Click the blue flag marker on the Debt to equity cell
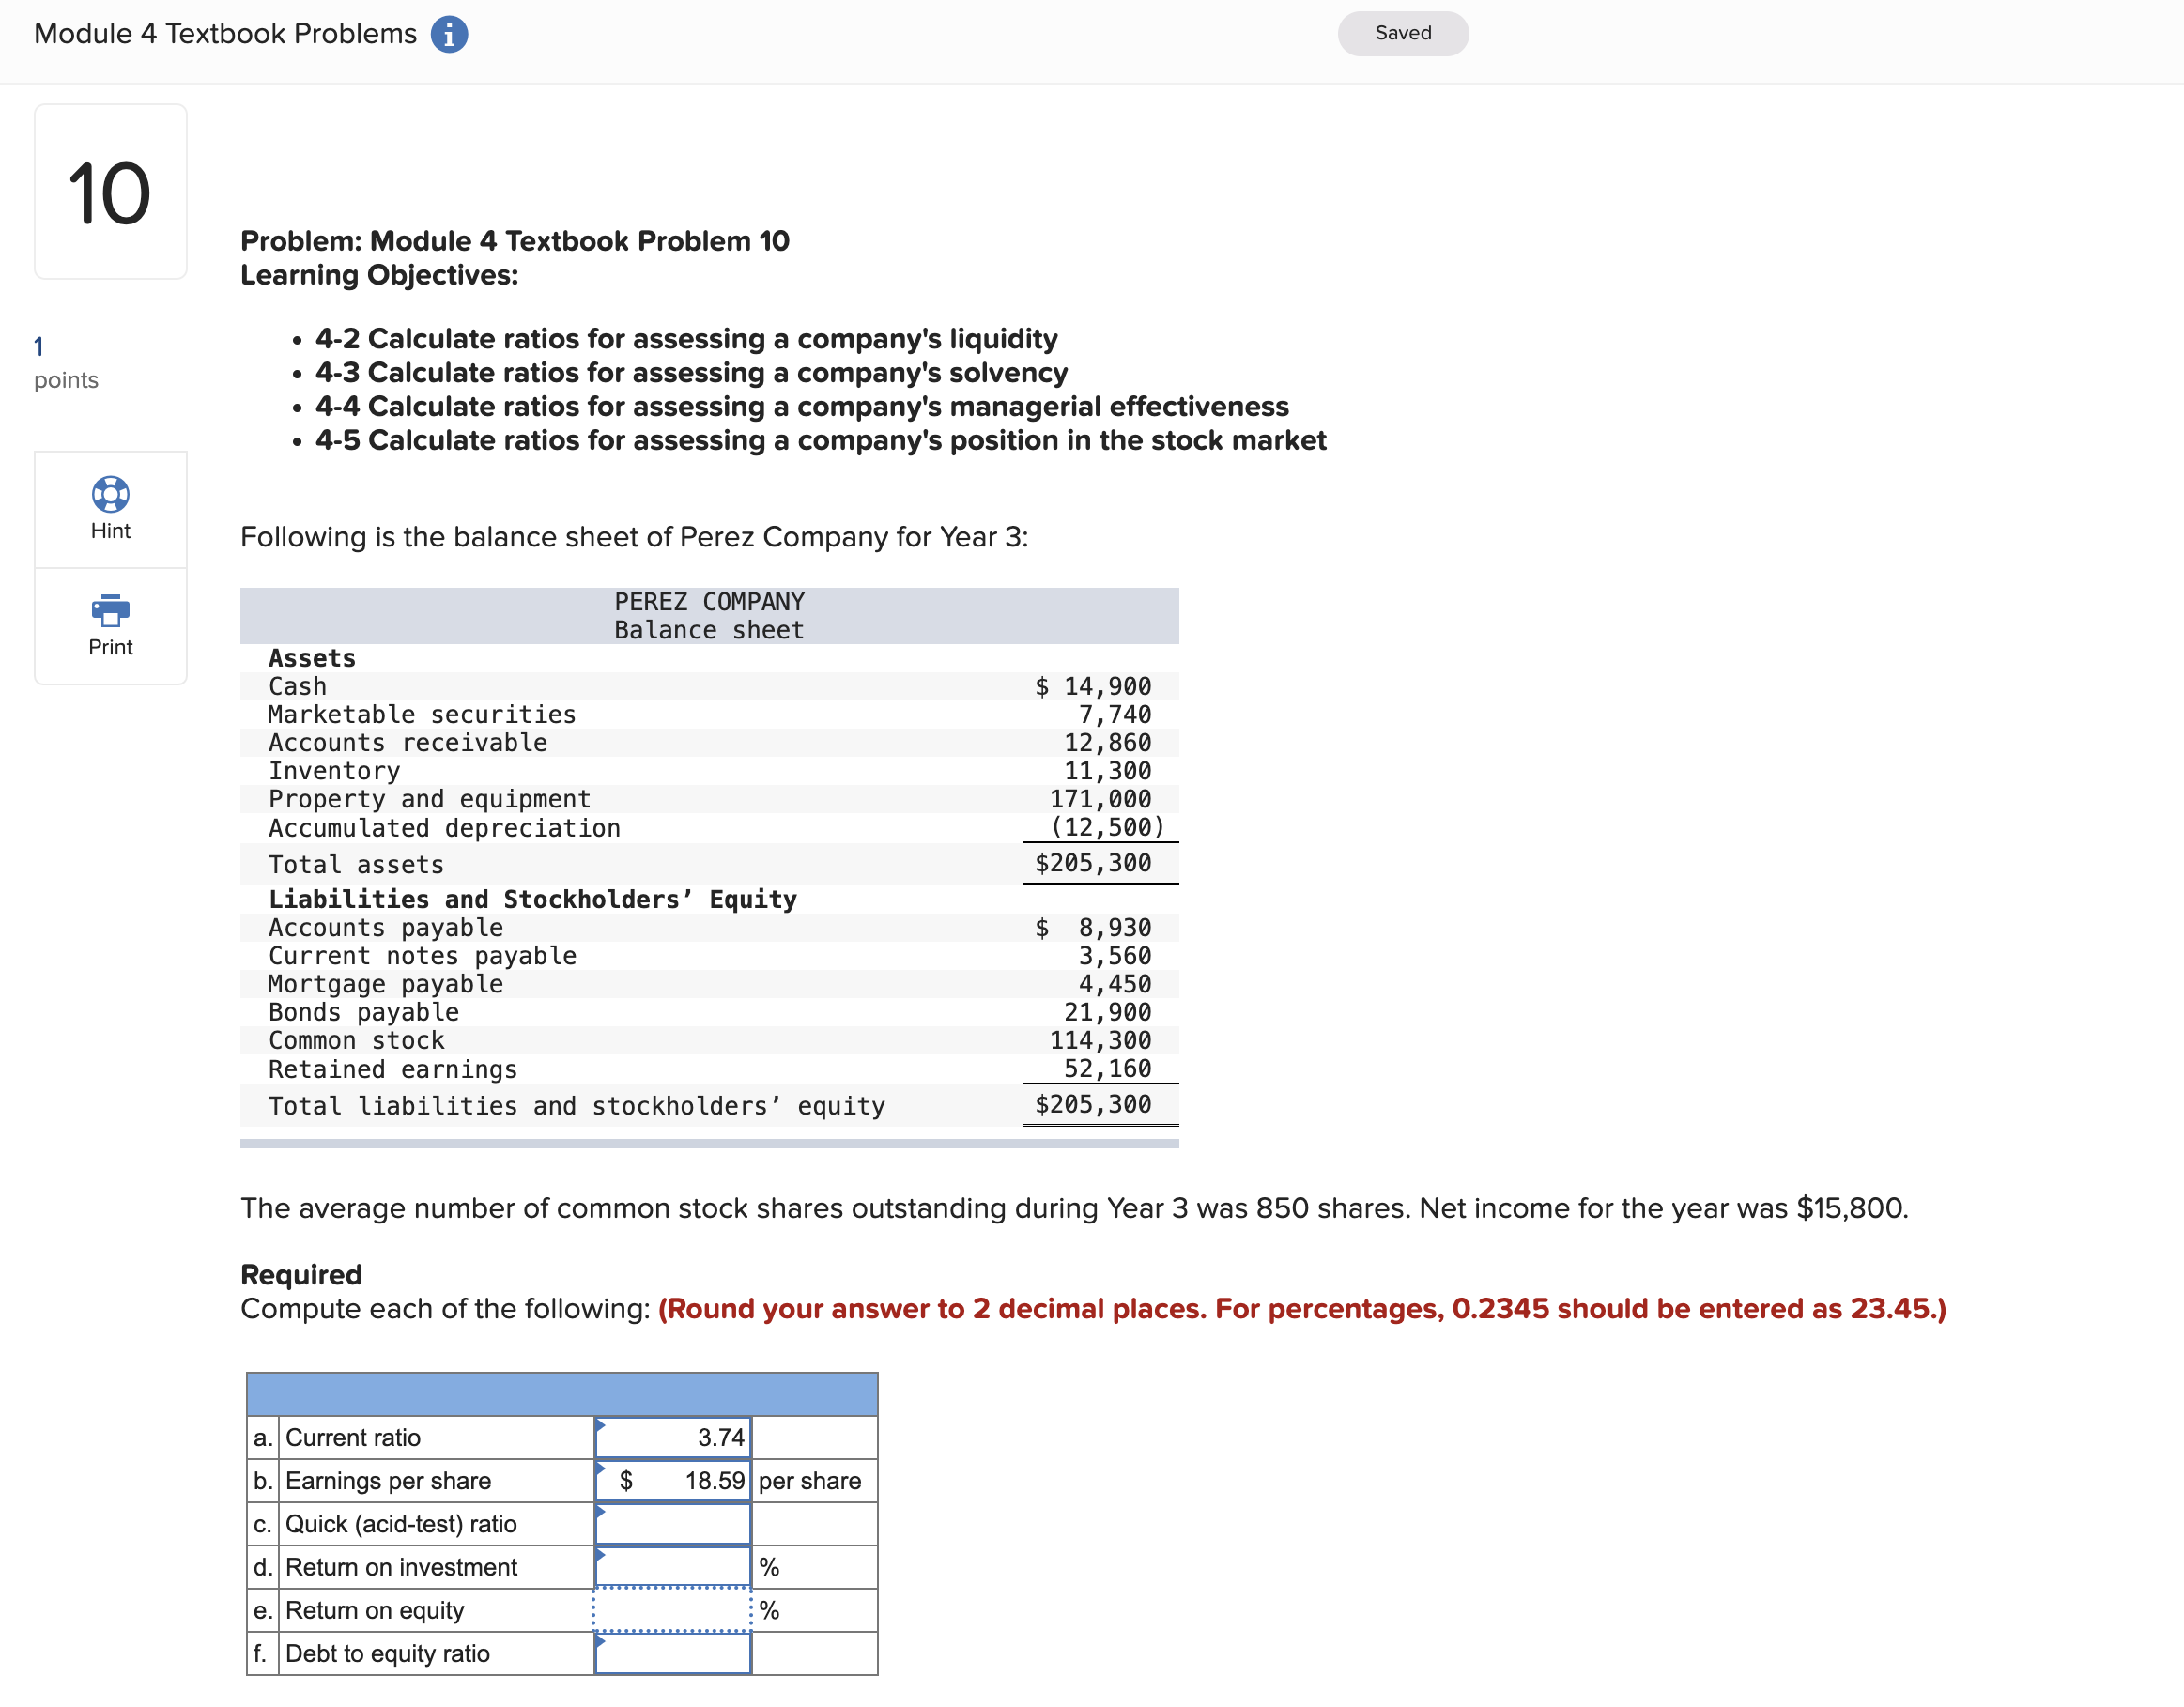This screenshot has width=2184, height=1707. point(601,1640)
